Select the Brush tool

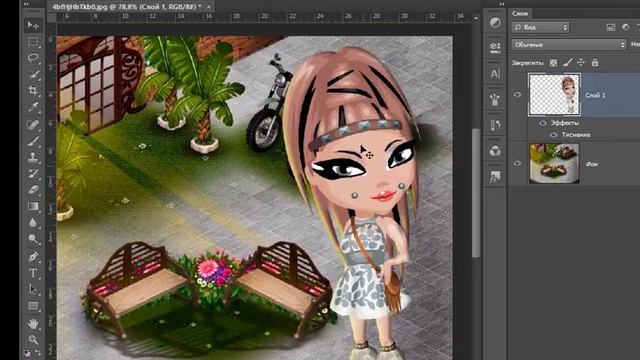(x=33, y=141)
